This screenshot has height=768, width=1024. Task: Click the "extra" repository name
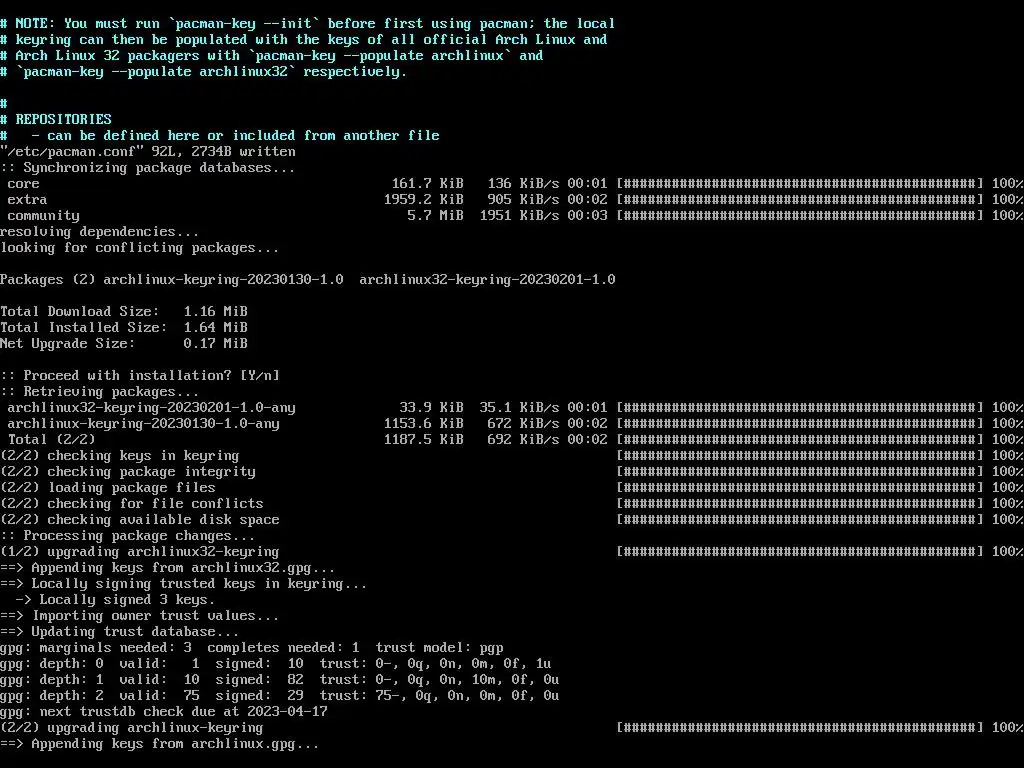click(x=27, y=200)
